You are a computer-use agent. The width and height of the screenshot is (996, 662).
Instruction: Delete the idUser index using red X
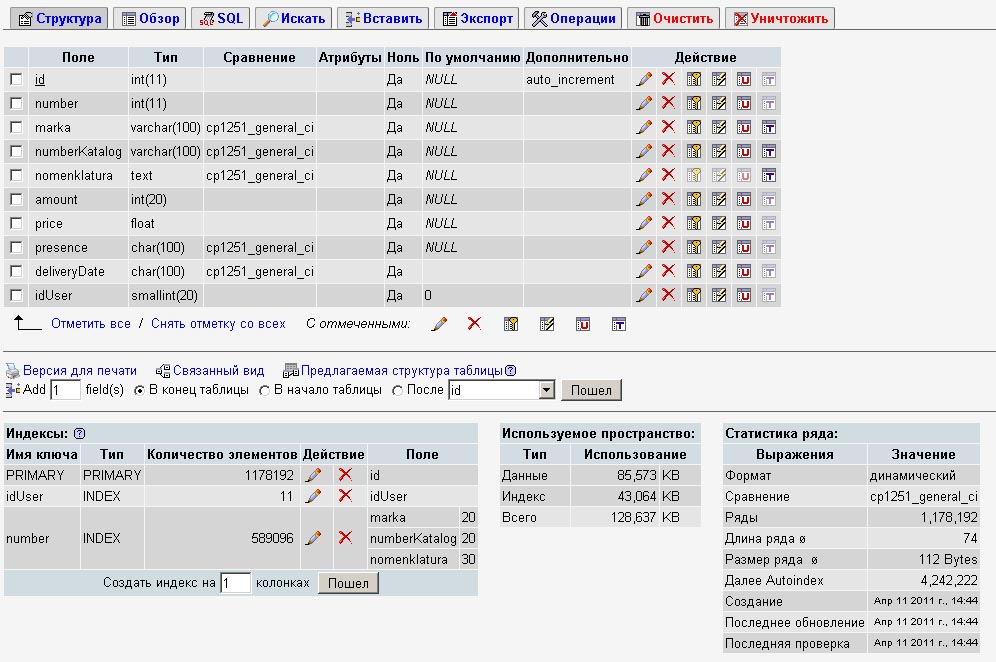coord(345,496)
